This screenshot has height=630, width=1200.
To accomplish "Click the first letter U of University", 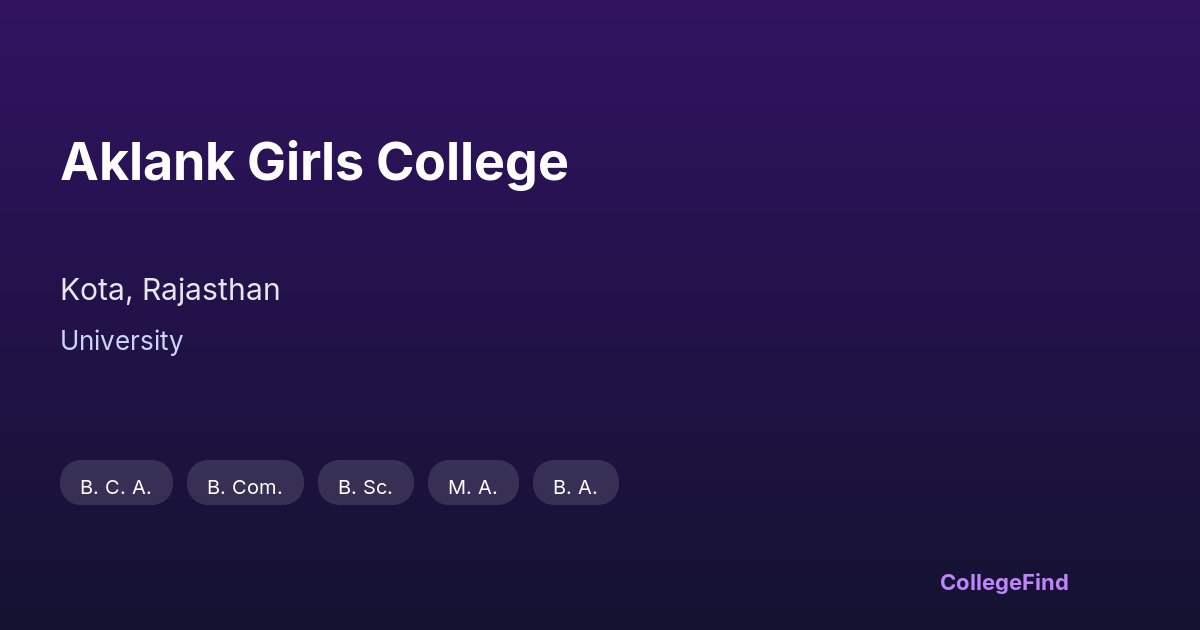I will [68, 341].
